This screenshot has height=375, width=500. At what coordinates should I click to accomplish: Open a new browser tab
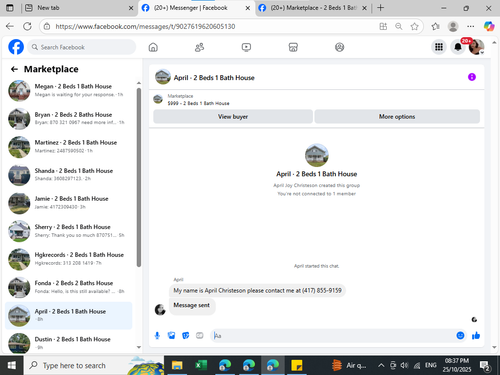[x=381, y=8]
